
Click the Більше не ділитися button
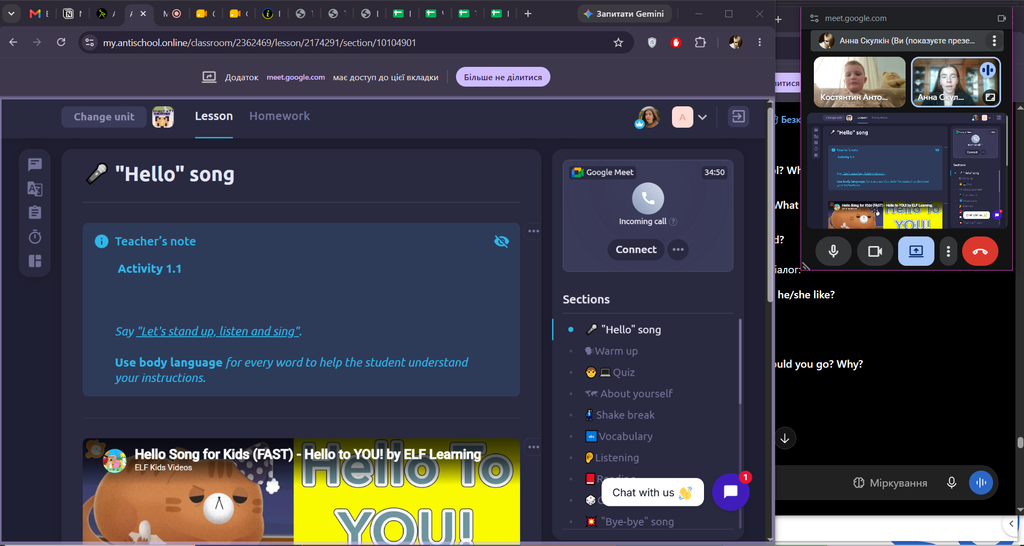503,77
